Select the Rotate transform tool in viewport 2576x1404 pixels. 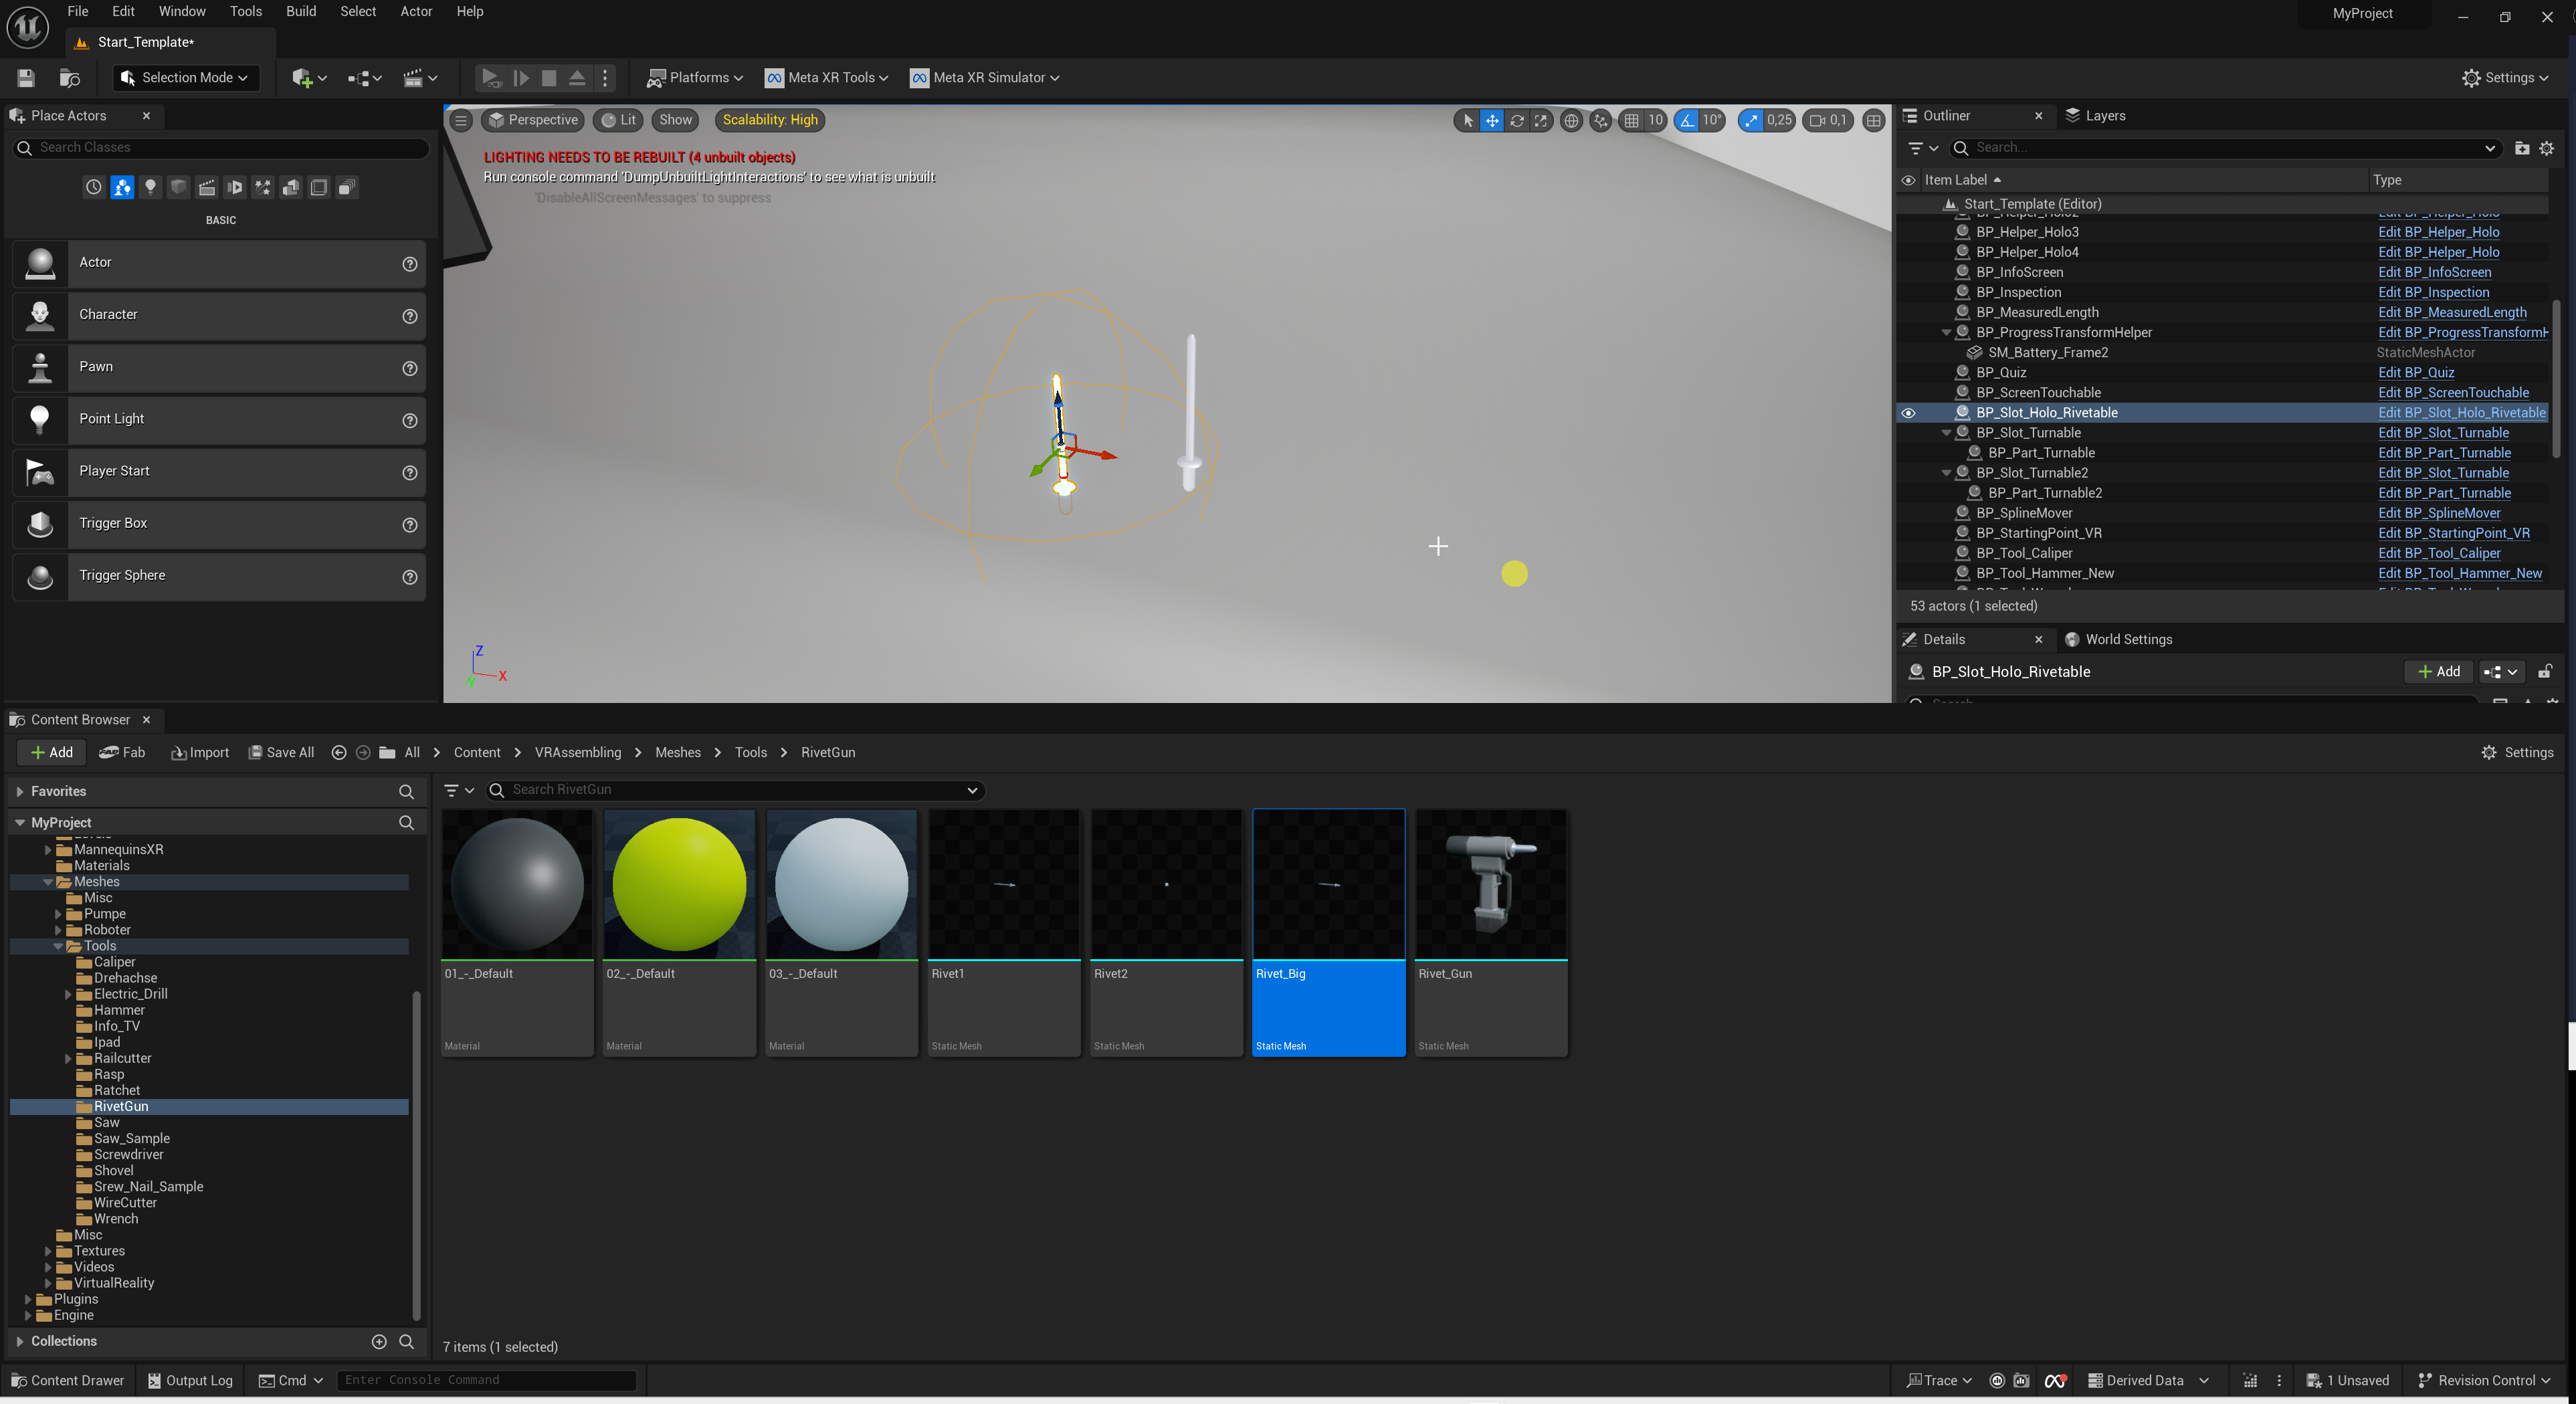[1516, 120]
